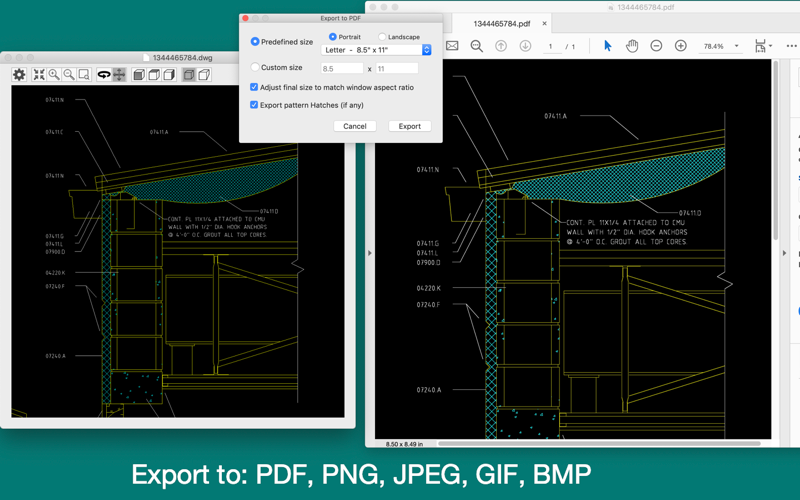Choose Landscape orientation
The height and width of the screenshot is (500, 800).
point(382,37)
